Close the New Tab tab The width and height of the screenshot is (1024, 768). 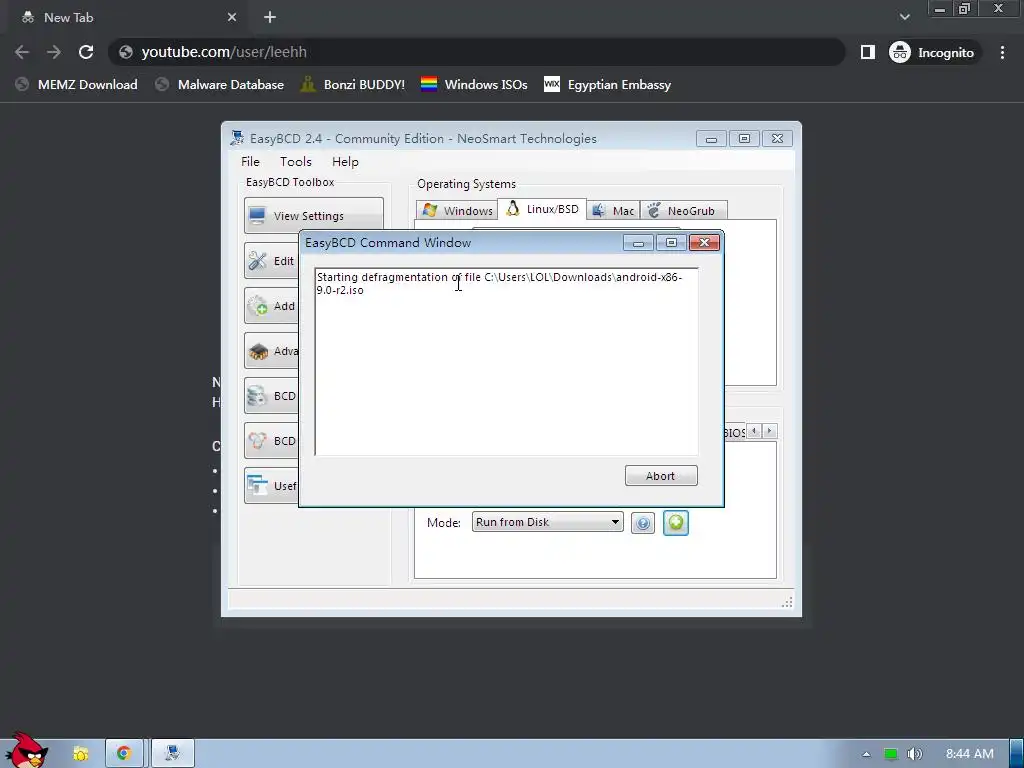point(232,18)
